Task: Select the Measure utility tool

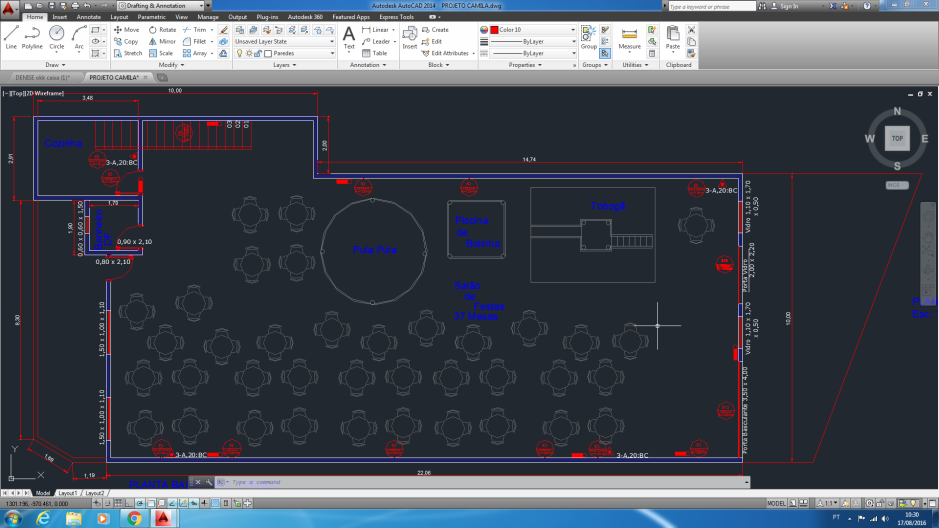Action: click(x=630, y=37)
